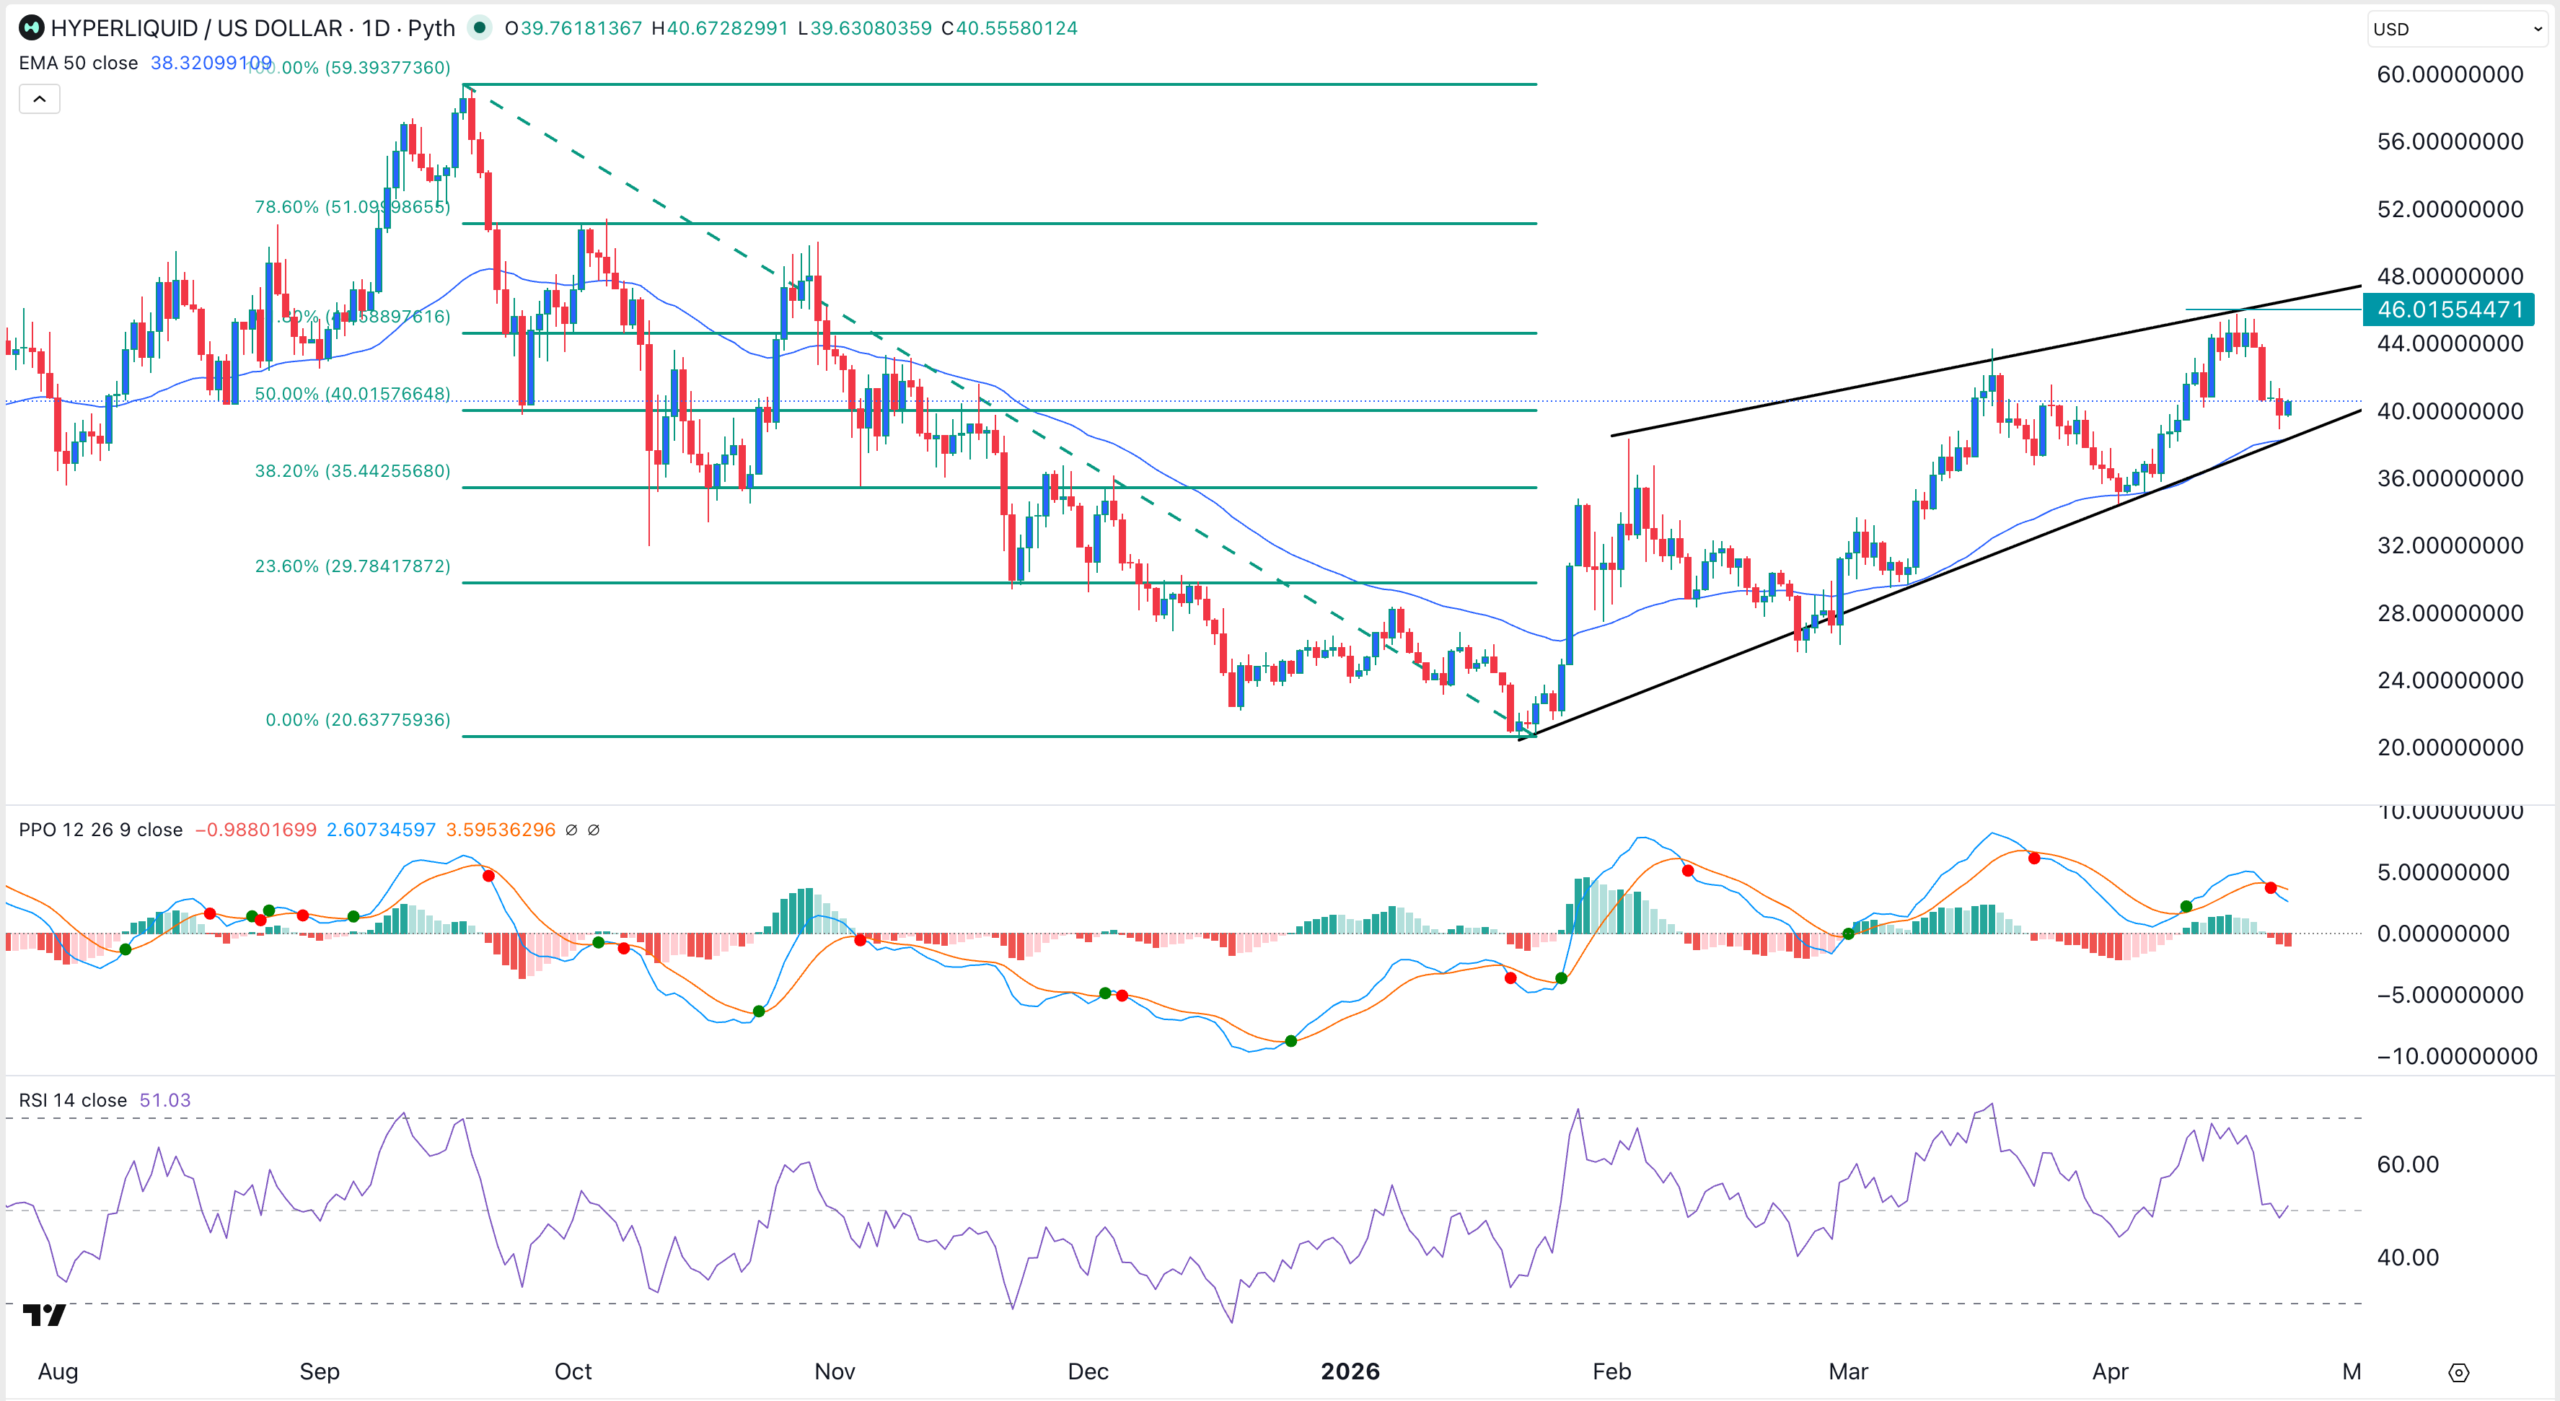
Task: Click the 40.00 RSI axis label
Action: point(2408,1257)
